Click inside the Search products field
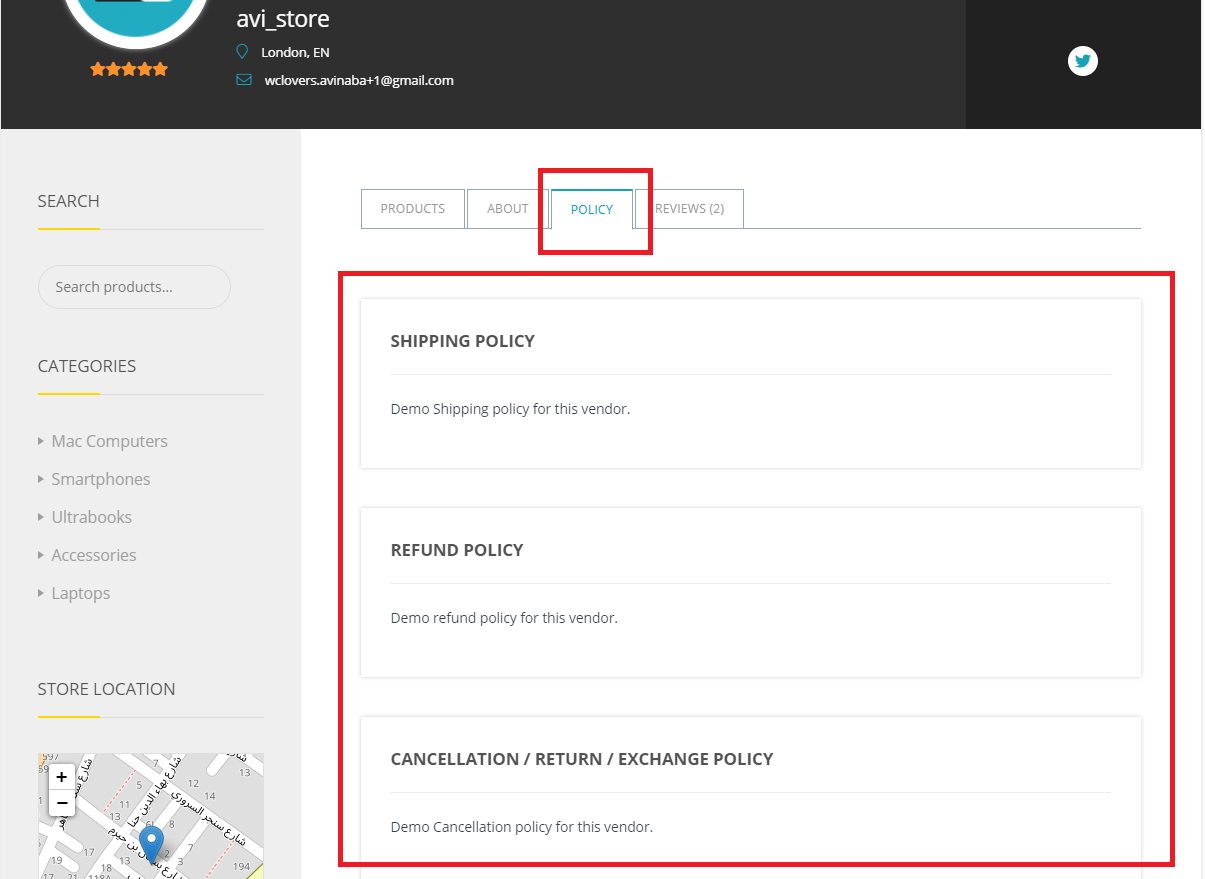 134,287
